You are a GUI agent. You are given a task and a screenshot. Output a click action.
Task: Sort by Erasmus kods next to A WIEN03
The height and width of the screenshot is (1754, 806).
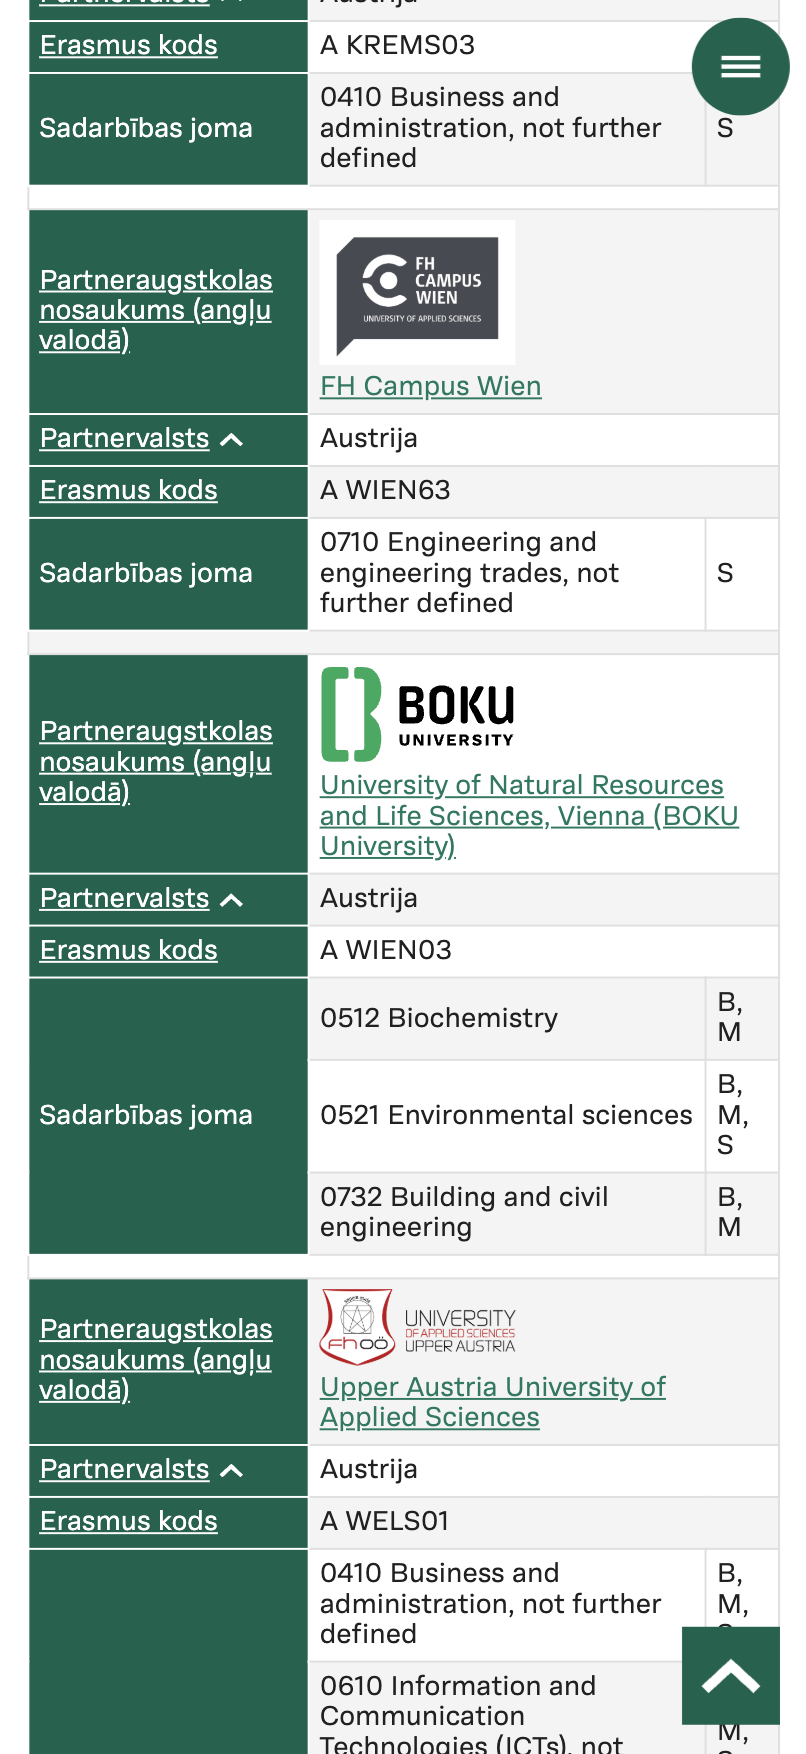129,950
